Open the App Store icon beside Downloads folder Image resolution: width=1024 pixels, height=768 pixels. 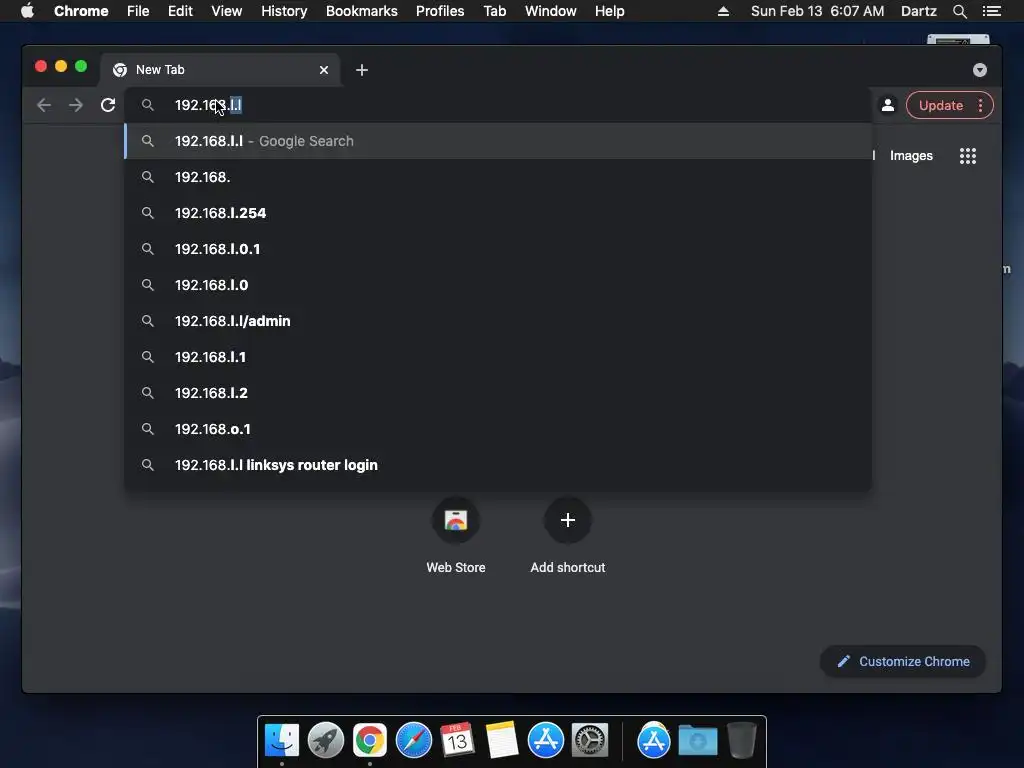pos(654,741)
